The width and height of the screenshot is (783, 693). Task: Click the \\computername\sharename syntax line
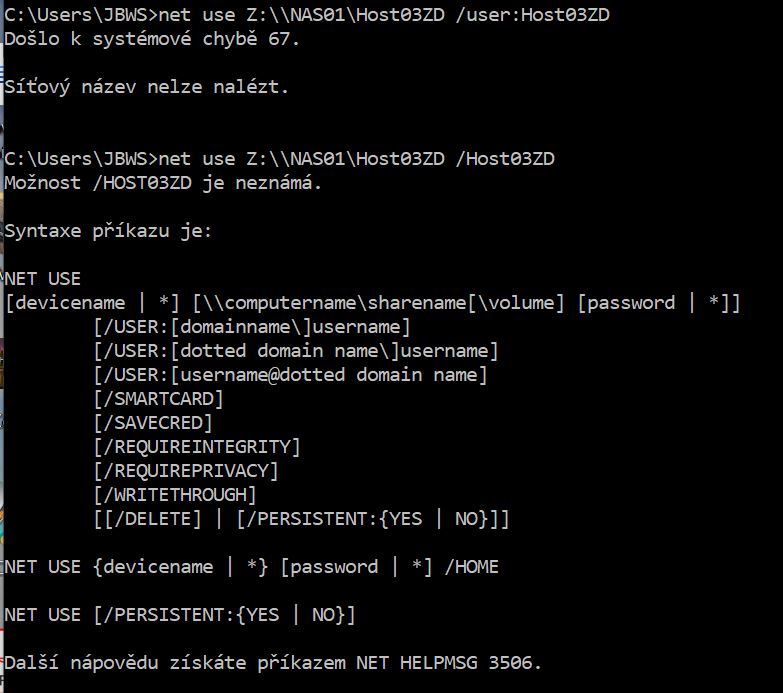click(372, 303)
